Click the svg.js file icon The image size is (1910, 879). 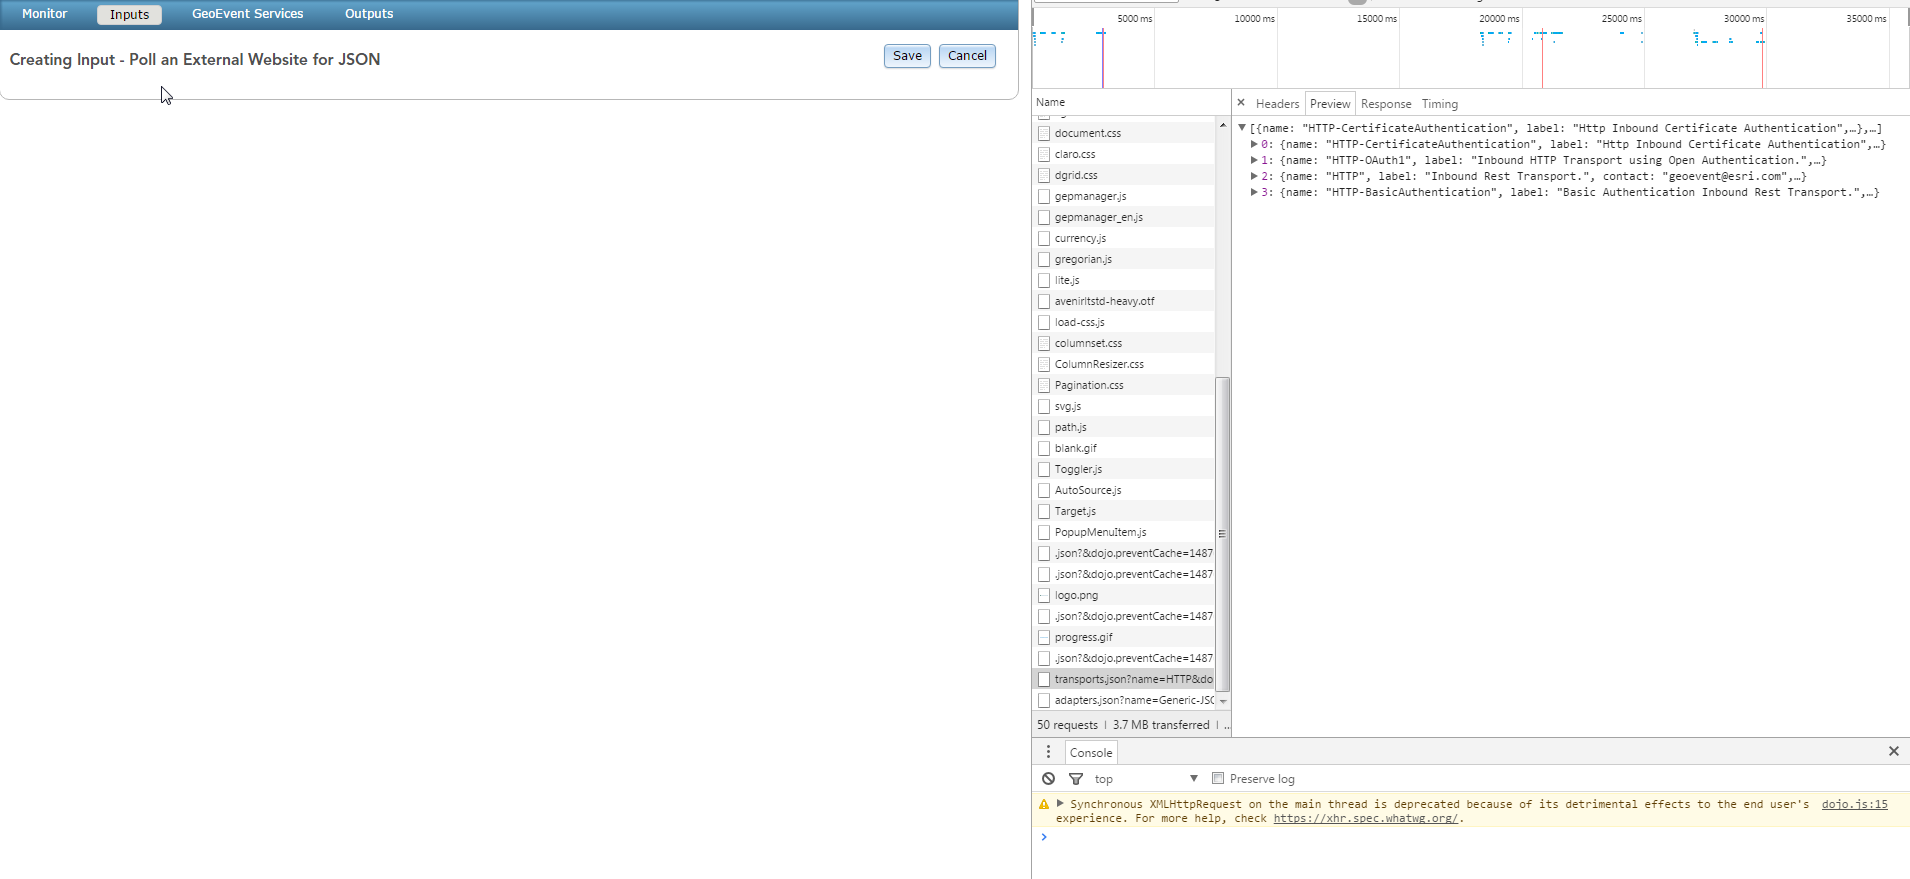(x=1044, y=406)
